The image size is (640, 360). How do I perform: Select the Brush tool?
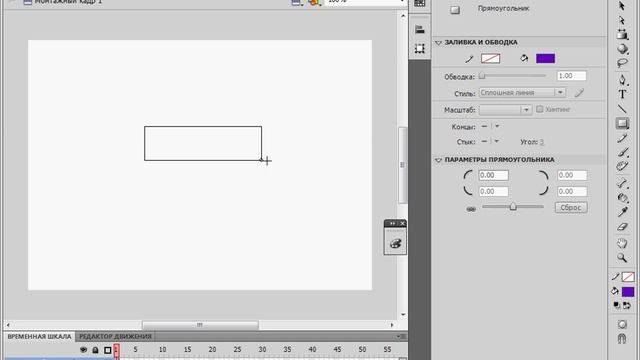(622, 152)
